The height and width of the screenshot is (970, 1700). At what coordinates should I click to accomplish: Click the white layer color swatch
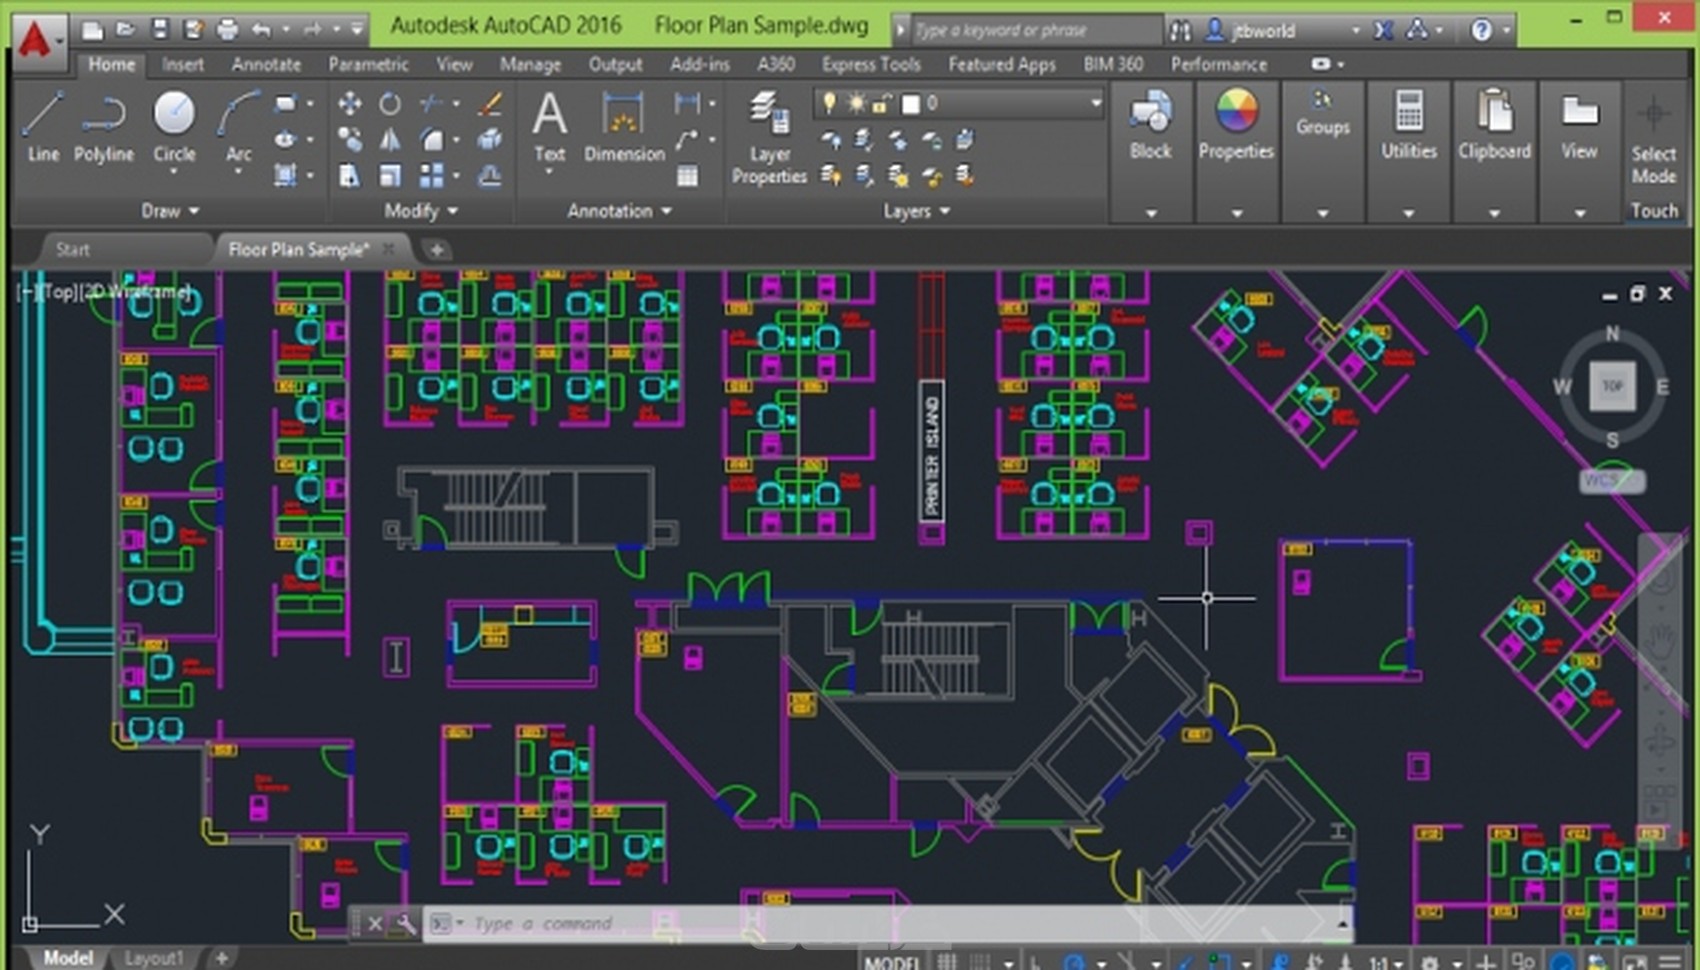point(910,103)
